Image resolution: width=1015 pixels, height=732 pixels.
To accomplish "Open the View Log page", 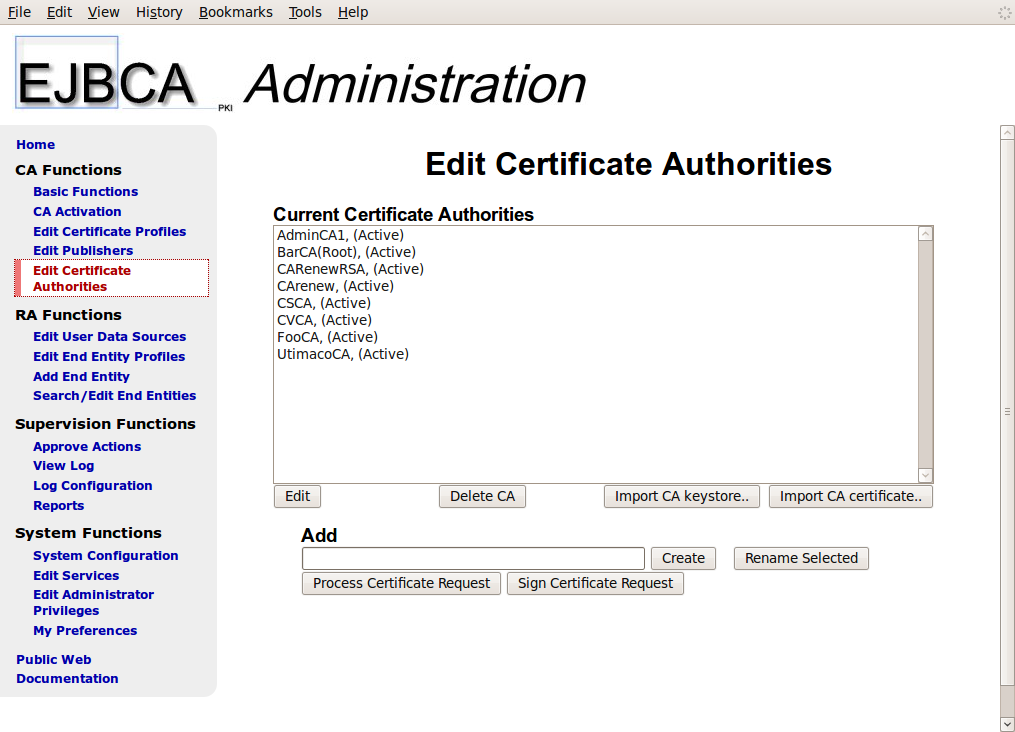I will [x=63, y=466].
